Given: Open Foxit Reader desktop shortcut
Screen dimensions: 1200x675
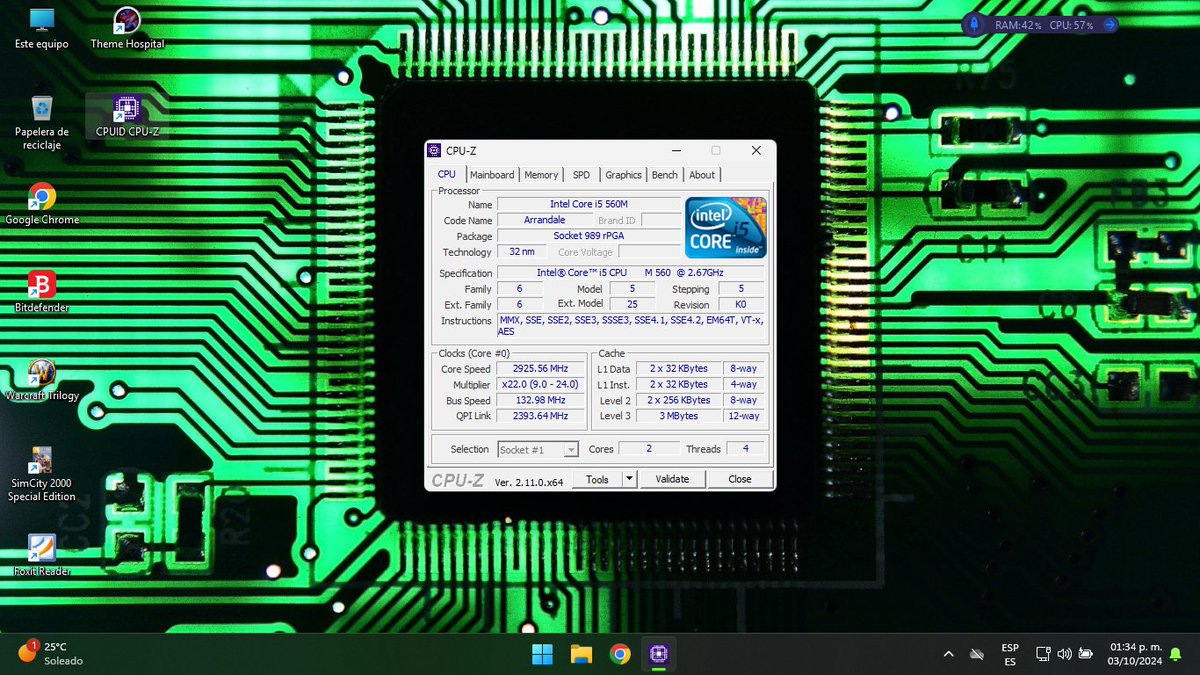Looking at the screenshot, I should 42,556.
